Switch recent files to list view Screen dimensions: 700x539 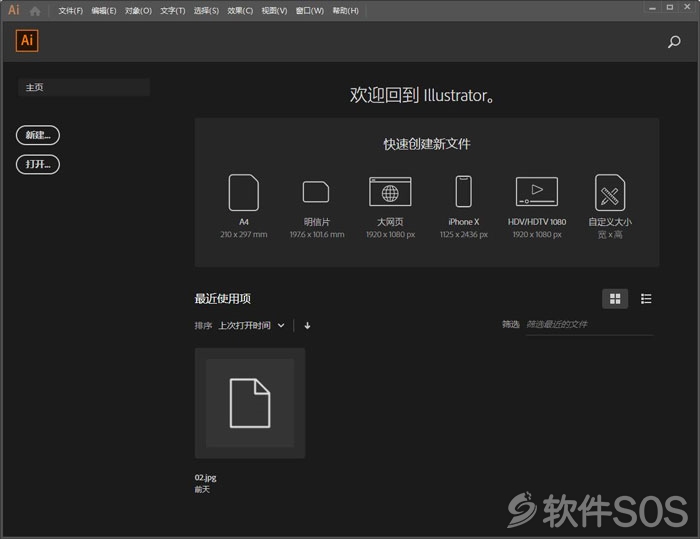pyautogui.click(x=646, y=299)
